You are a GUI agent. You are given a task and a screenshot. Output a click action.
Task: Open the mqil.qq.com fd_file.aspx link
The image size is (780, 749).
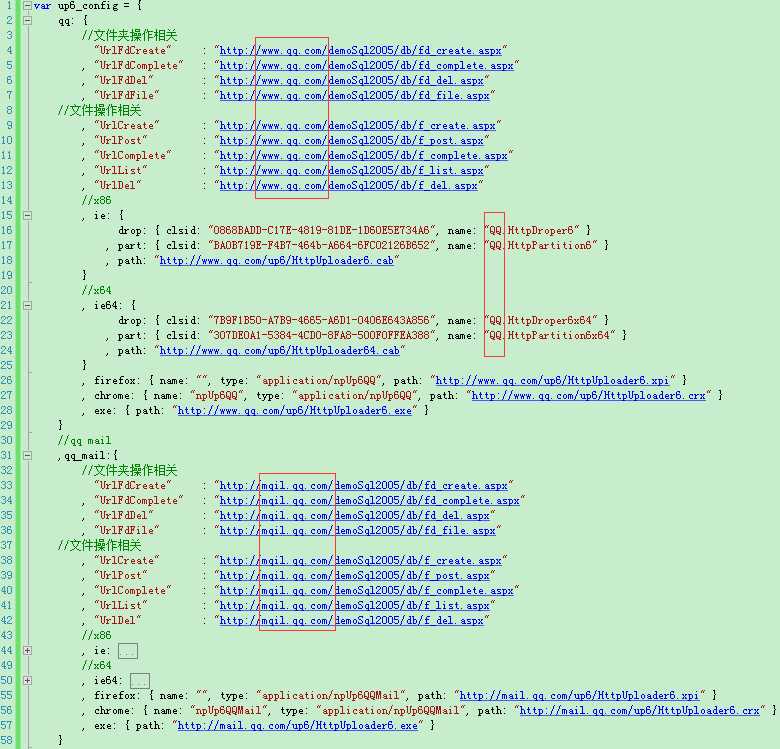tap(358, 530)
